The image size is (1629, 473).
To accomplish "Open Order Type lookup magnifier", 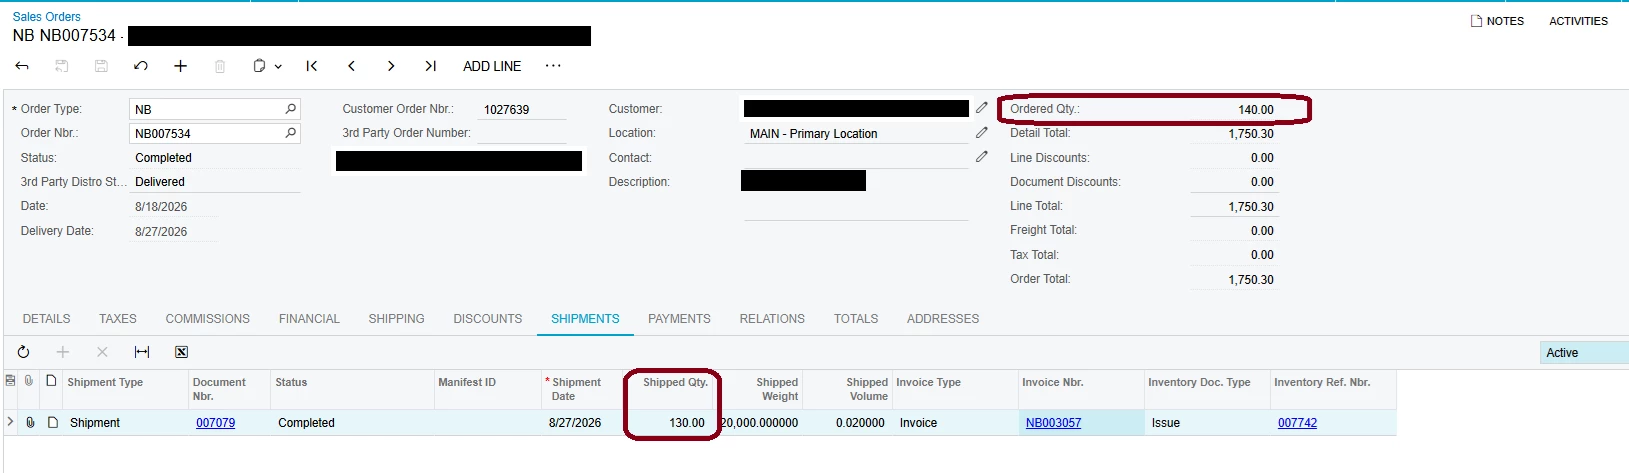I will (x=291, y=109).
